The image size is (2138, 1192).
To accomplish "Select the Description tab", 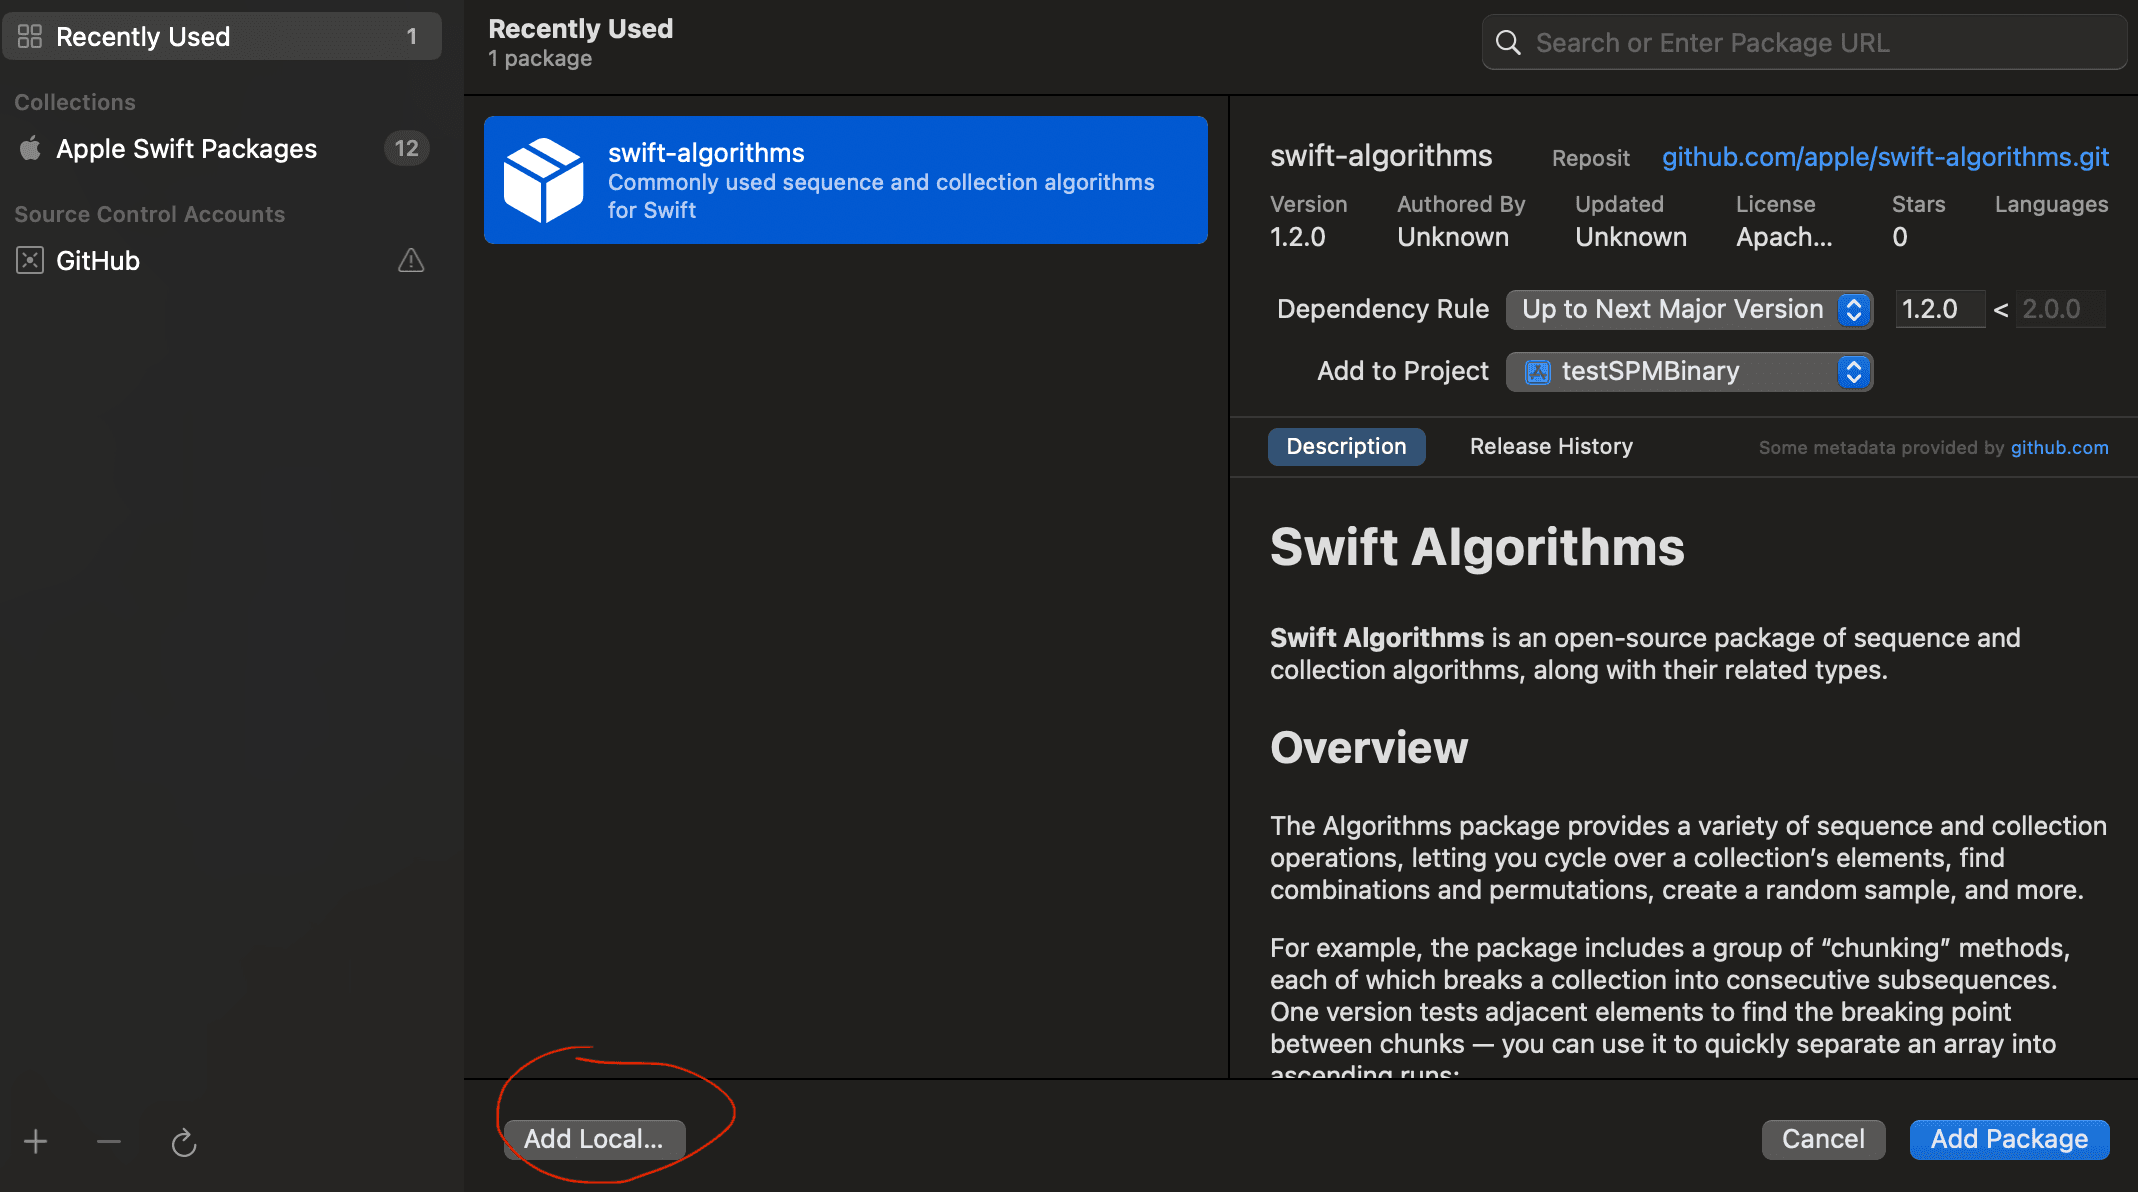I will coord(1346,445).
